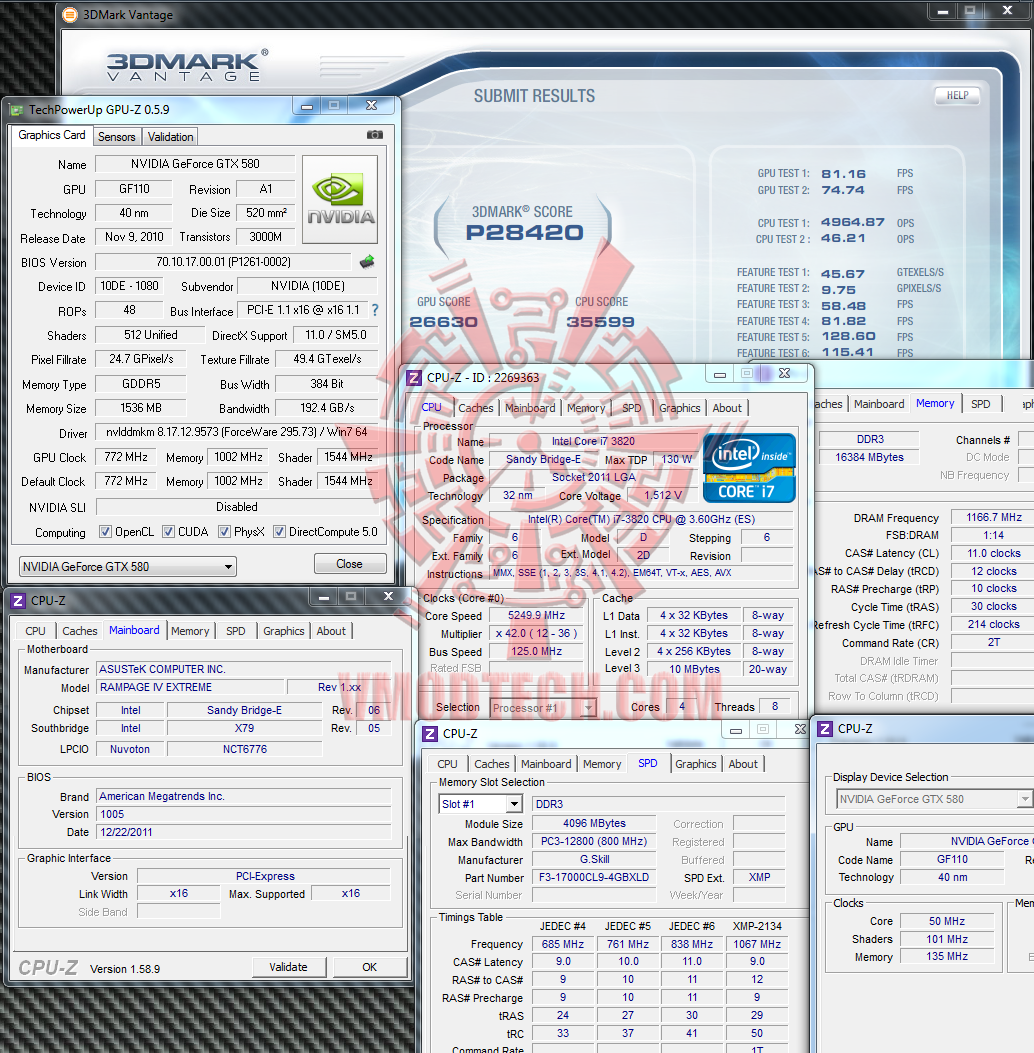Viewport: 1034px width, 1053px height.
Task: Click the Multiplier x 42.0 value
Action: coord(536,633)
